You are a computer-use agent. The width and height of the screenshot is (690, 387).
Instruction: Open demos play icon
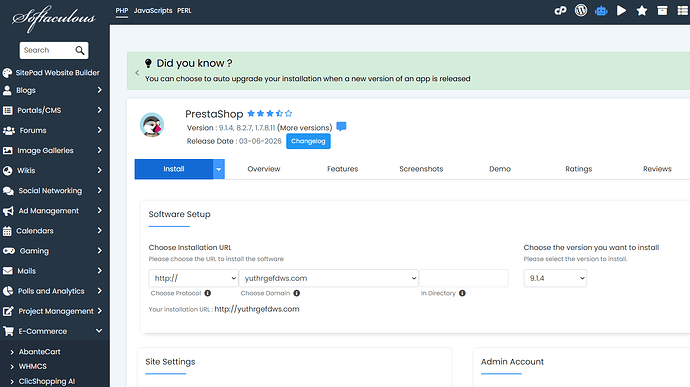[621, 11]
